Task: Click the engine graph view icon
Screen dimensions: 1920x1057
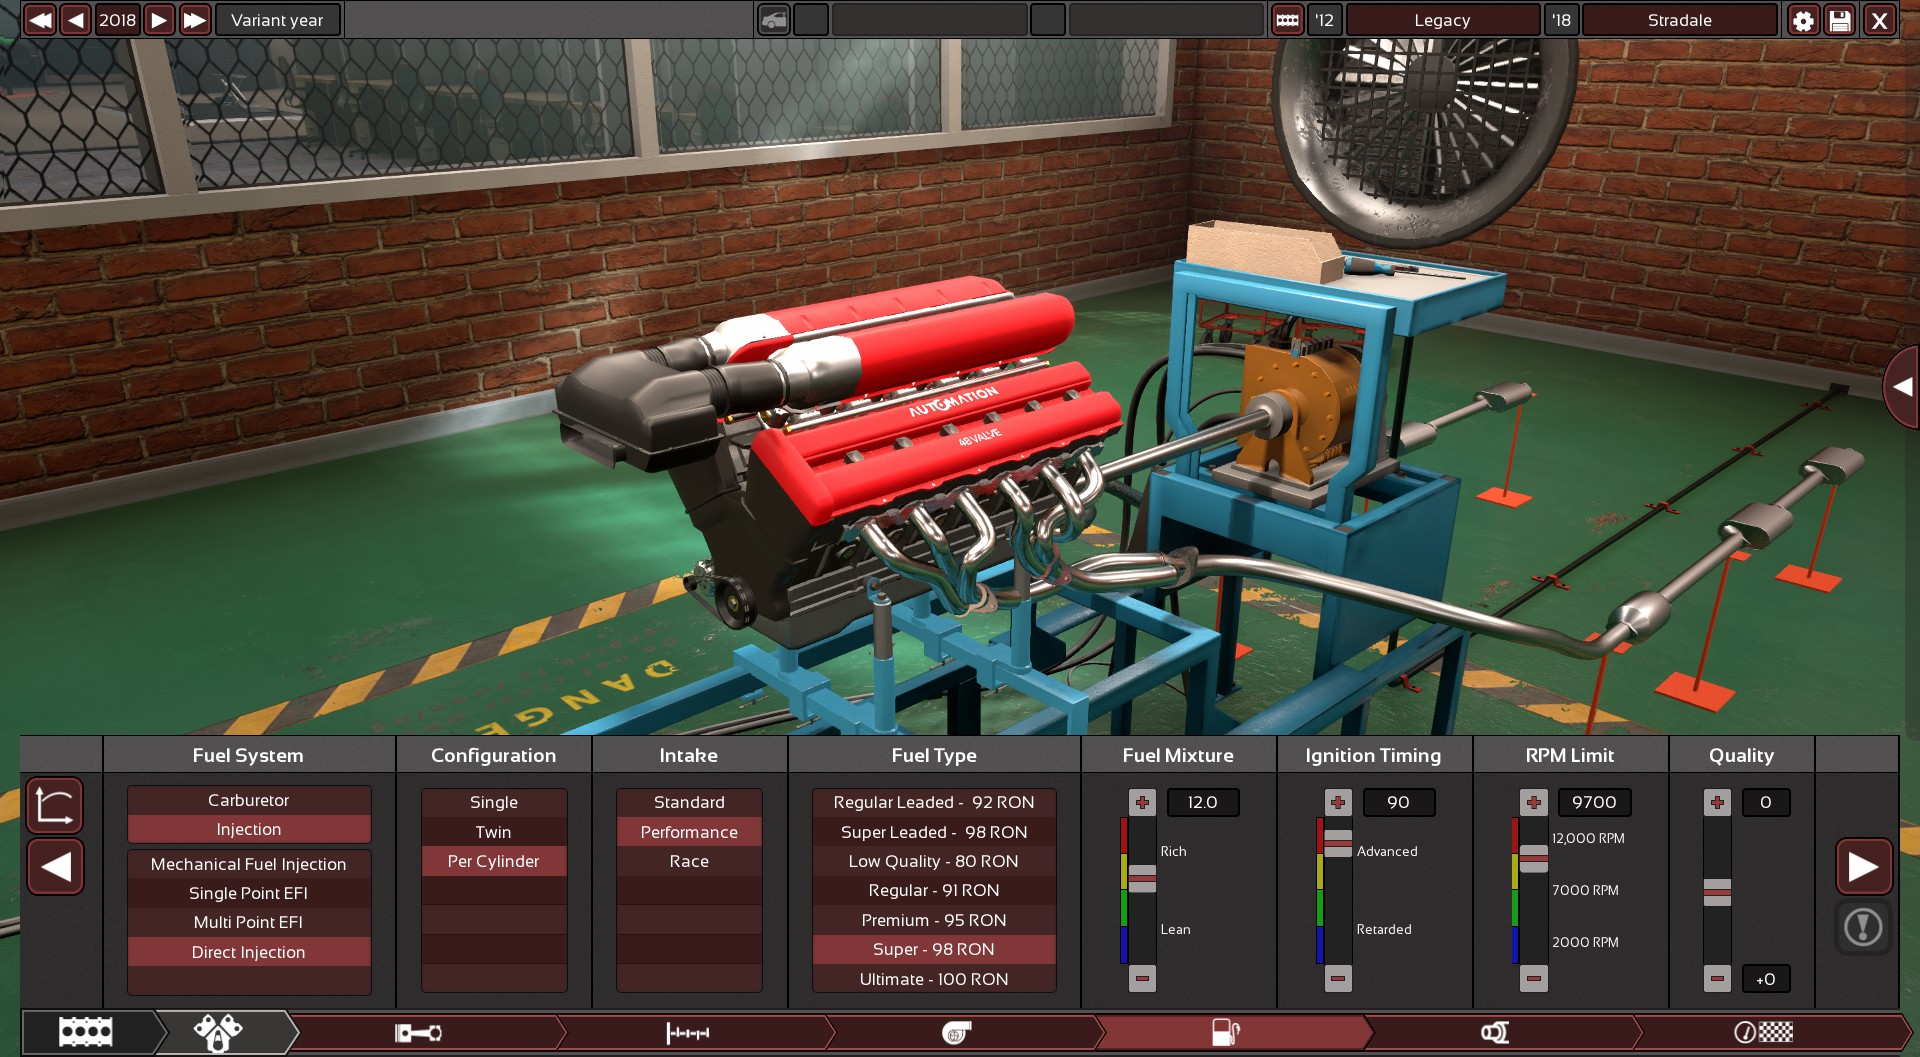Action: coord(54,806)
